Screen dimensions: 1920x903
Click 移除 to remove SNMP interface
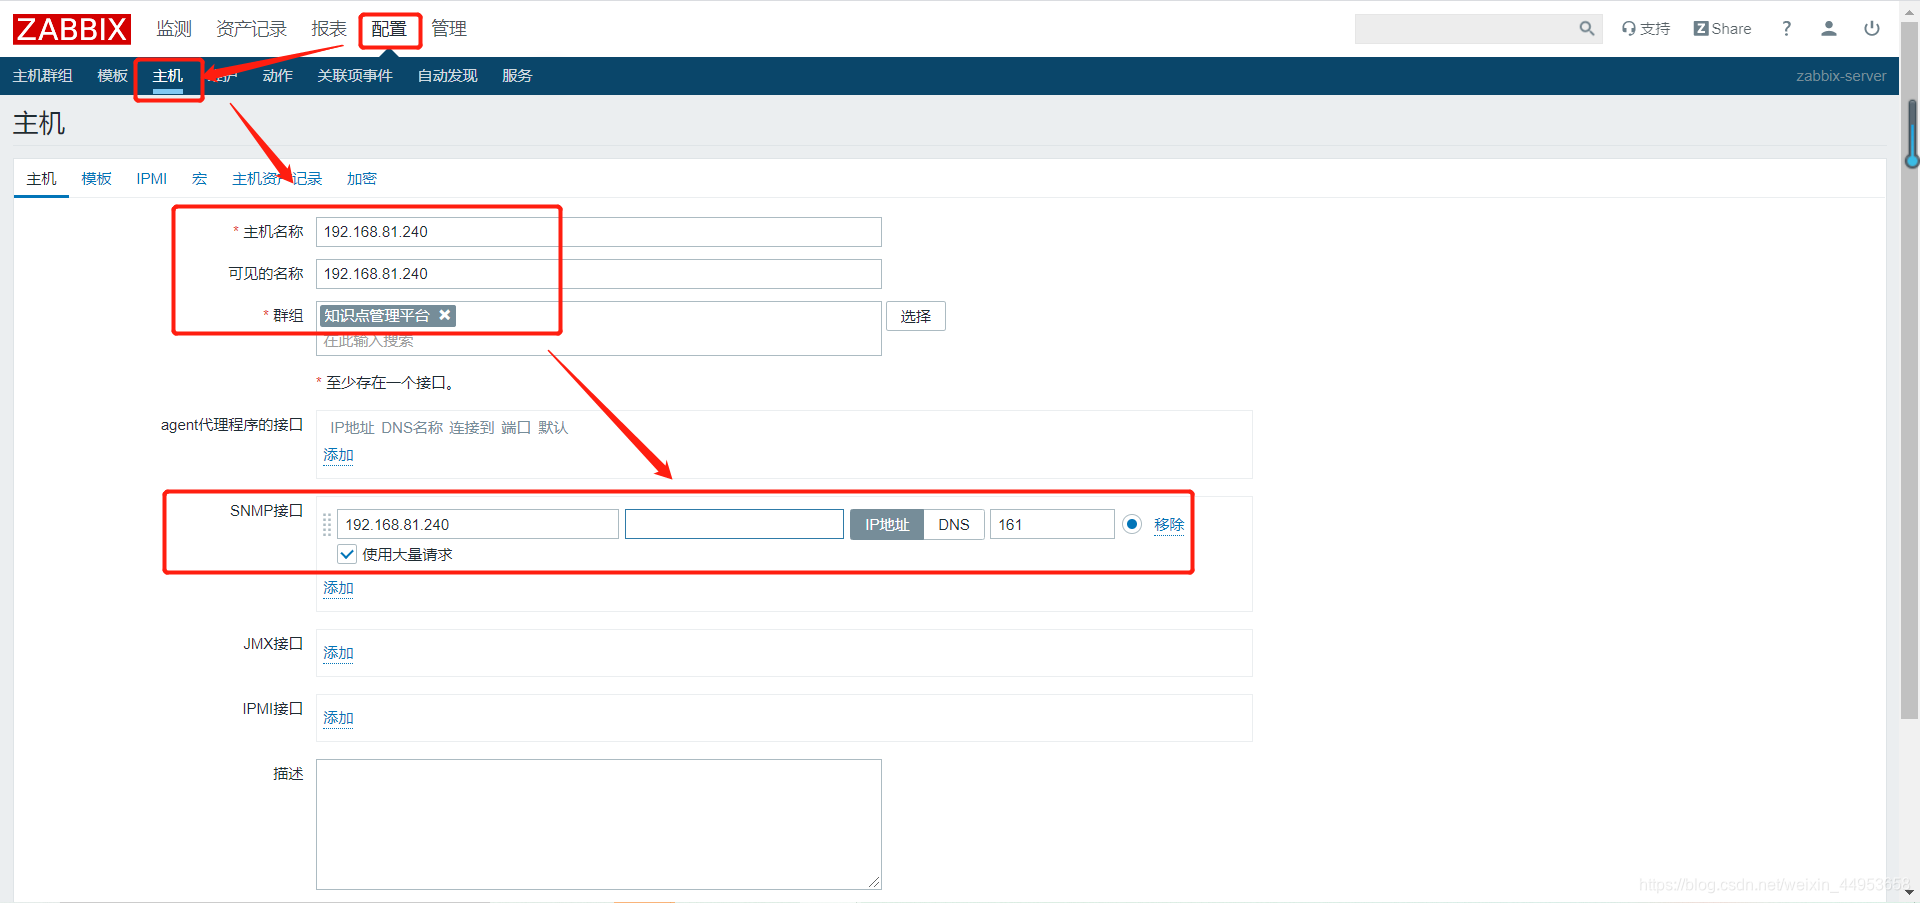tap(1169, 525)
